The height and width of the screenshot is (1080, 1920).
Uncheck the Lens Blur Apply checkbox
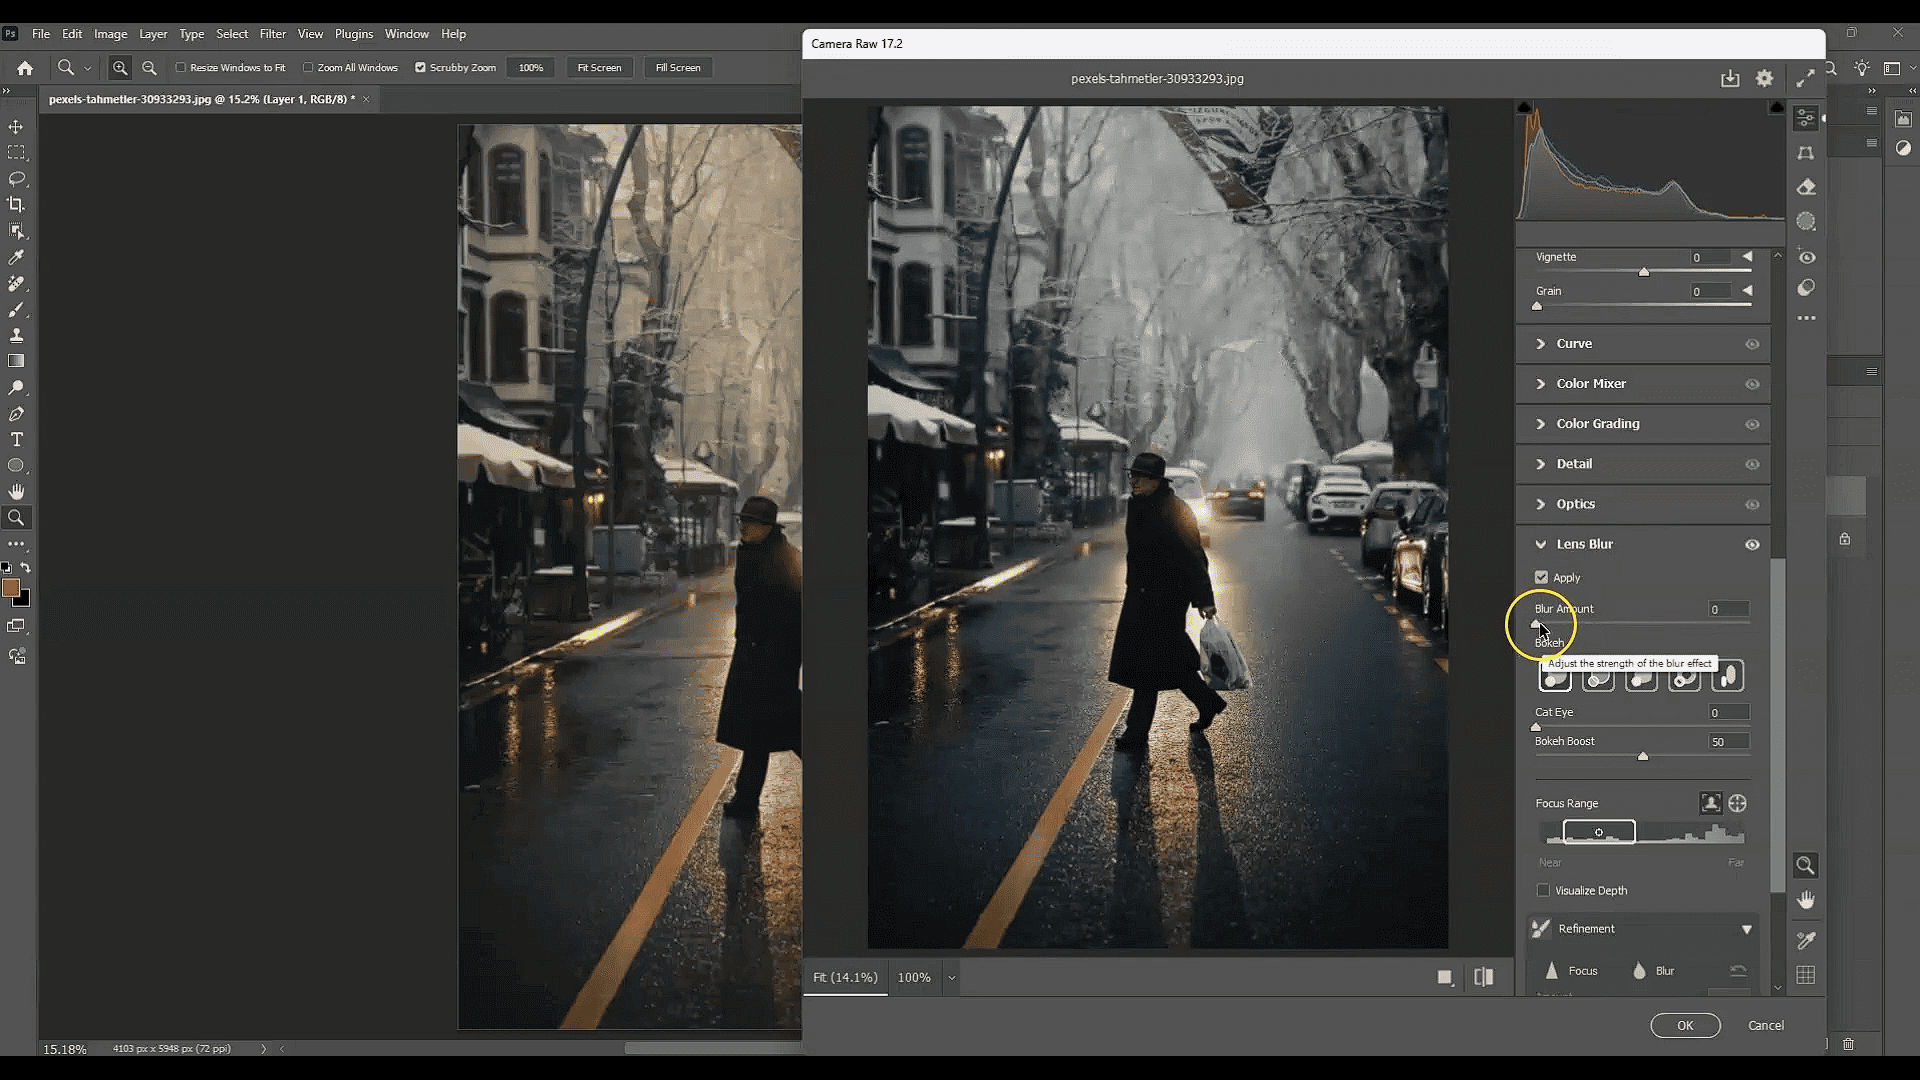click(x=1541, y=578)
